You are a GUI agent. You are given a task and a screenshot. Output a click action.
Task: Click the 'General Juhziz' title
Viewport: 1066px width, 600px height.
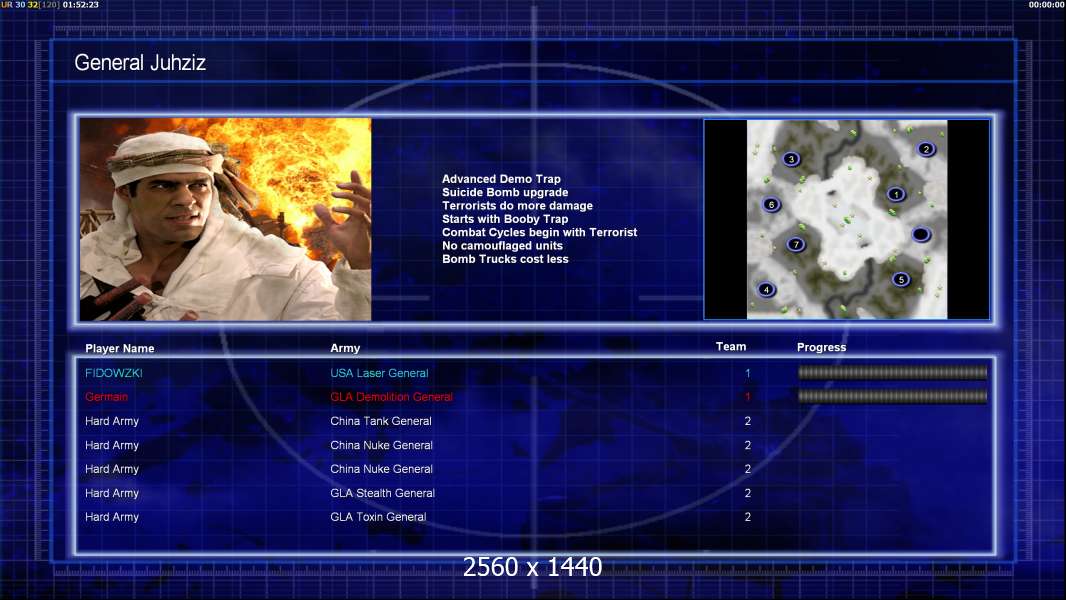pos(140,63)
